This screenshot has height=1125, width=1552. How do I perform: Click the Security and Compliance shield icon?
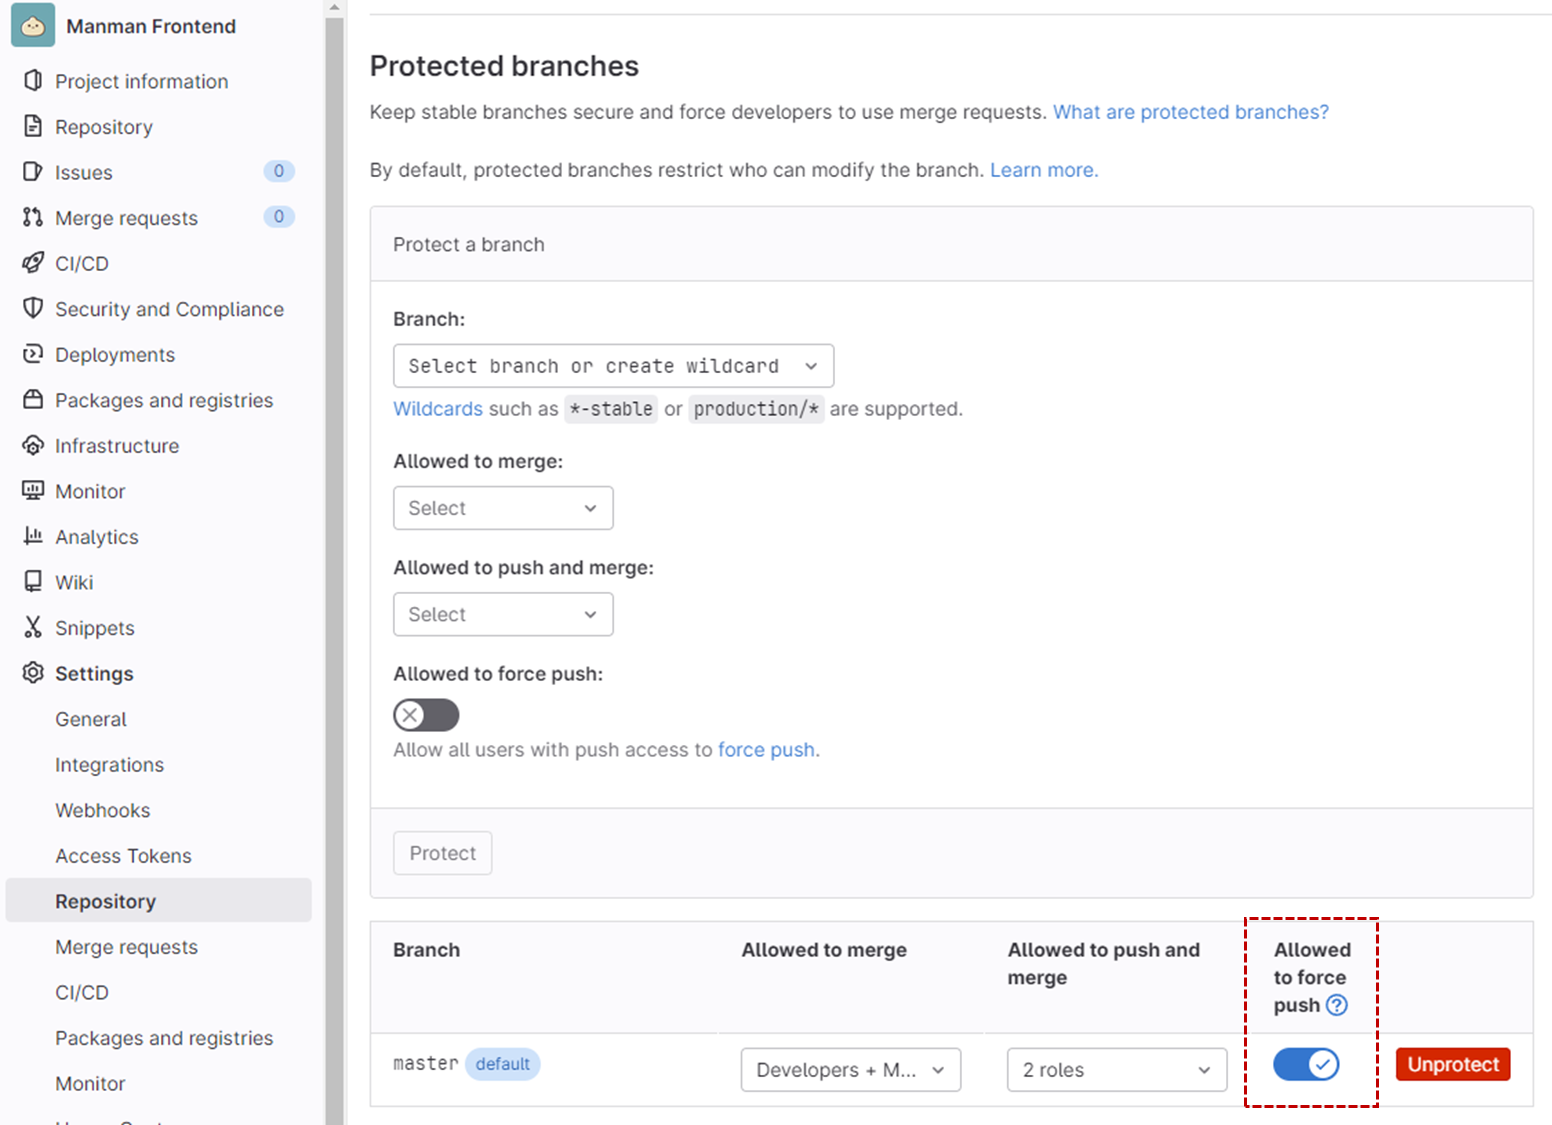coord(33,308)
